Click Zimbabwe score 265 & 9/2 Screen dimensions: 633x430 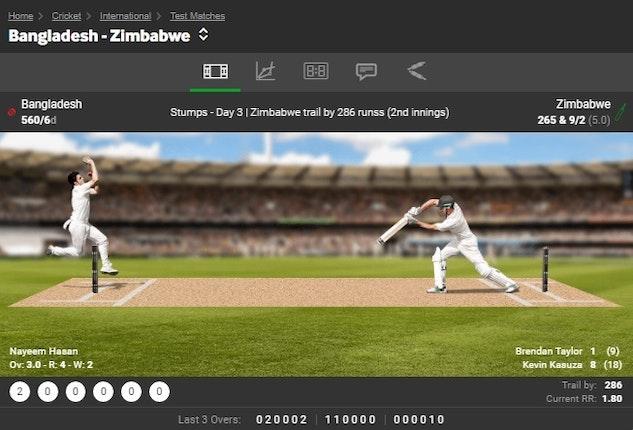(x=561, y=120)
